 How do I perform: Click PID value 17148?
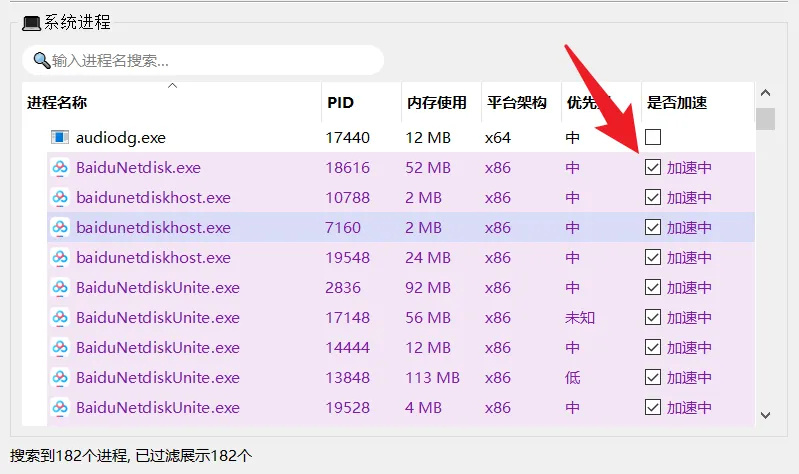[348, 318]
